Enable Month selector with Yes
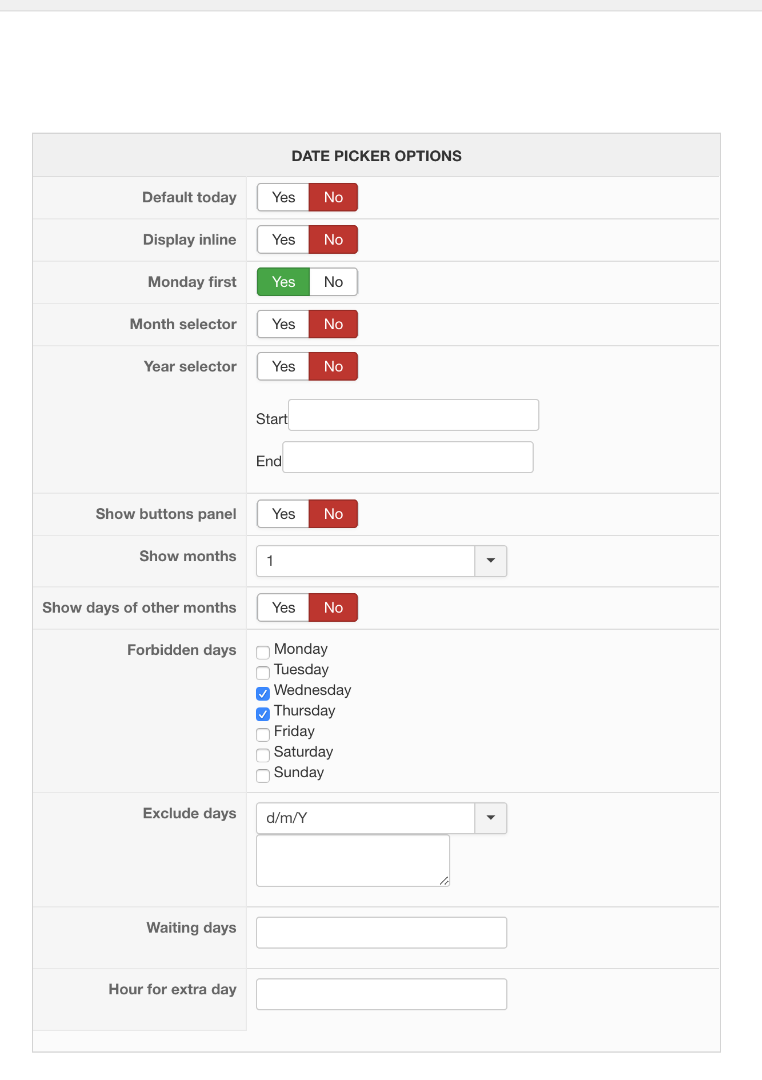762x1080 pixels. (283, 324)
